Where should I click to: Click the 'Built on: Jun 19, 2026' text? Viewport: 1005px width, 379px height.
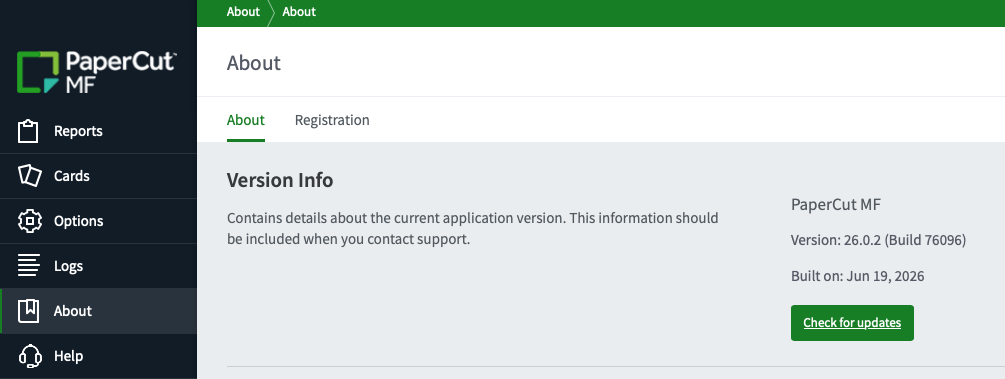[x=858, y=276]
